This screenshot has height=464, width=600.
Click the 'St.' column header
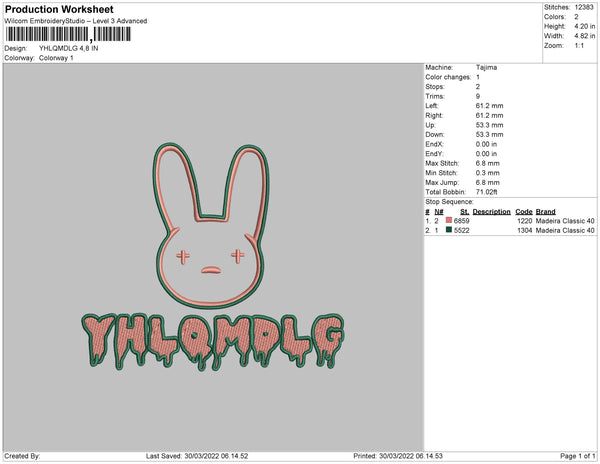[465, 212]
